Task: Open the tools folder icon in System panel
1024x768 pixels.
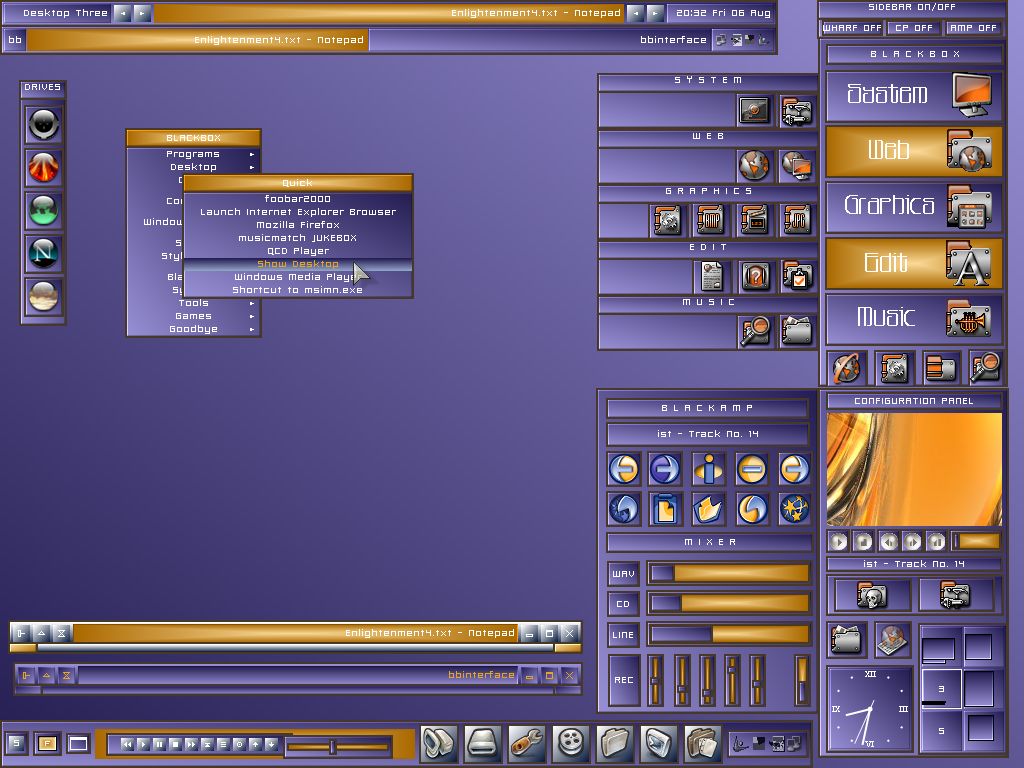Action: point(797,110)
